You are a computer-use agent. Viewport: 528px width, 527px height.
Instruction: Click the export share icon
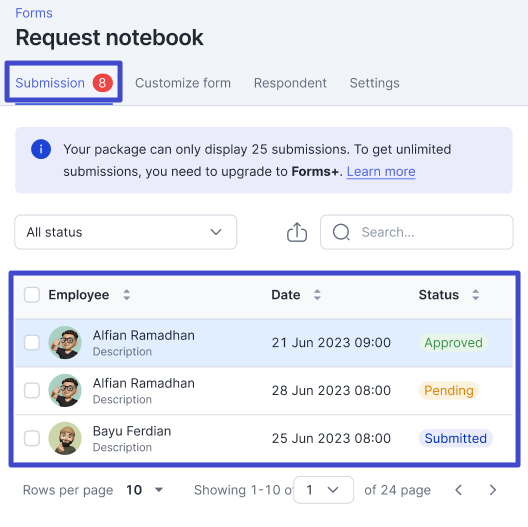click(297, 232)
